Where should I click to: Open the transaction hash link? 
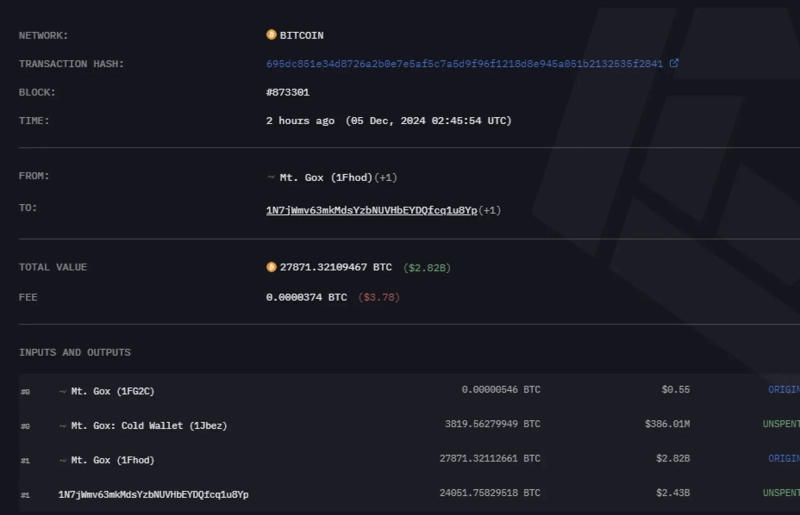464,64
